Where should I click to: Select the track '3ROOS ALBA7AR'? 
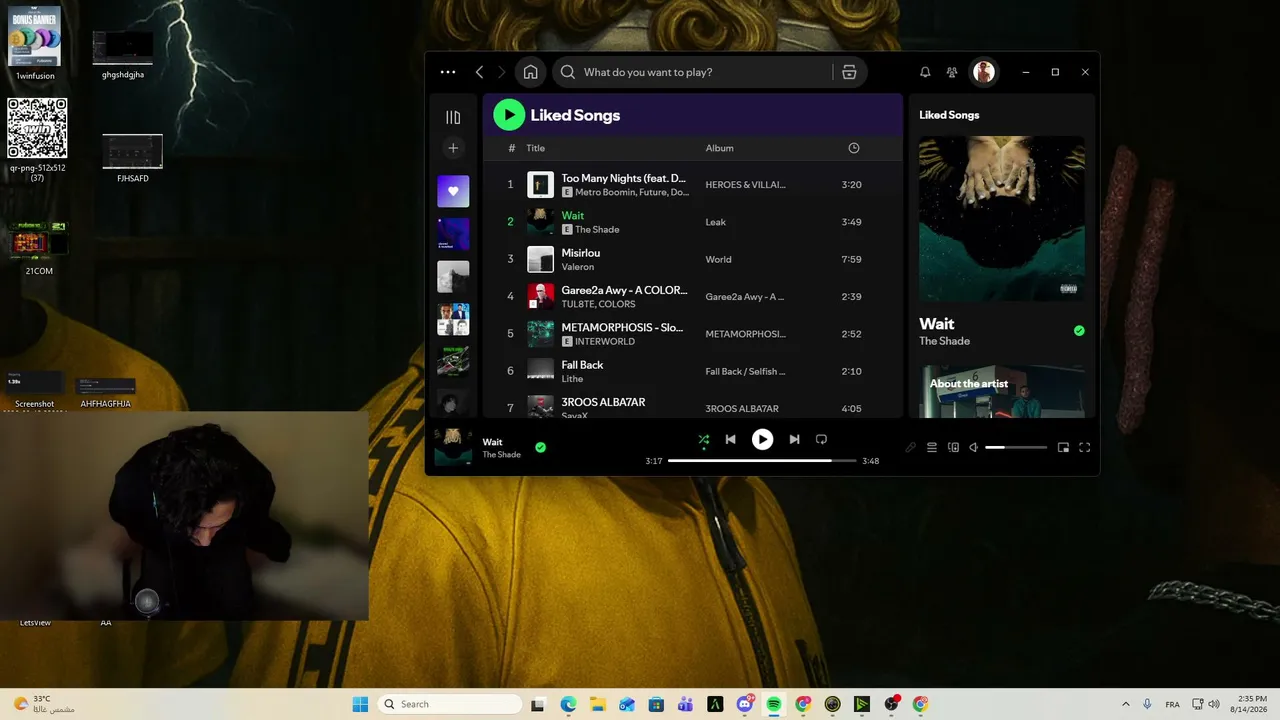(603, 402)
